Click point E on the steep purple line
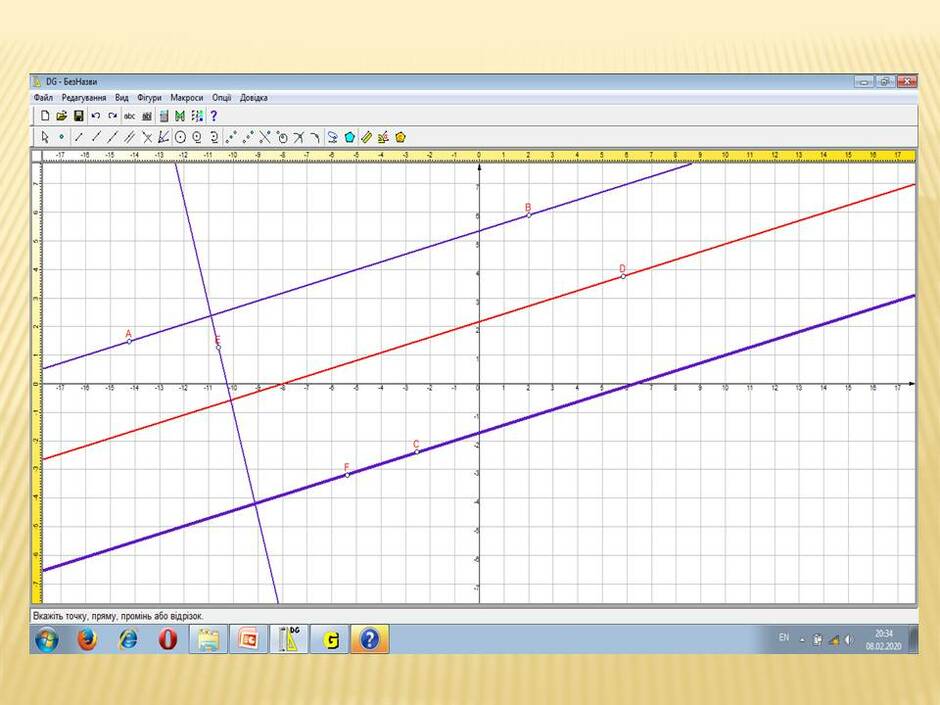940x705 pixels. coord(218,348)
